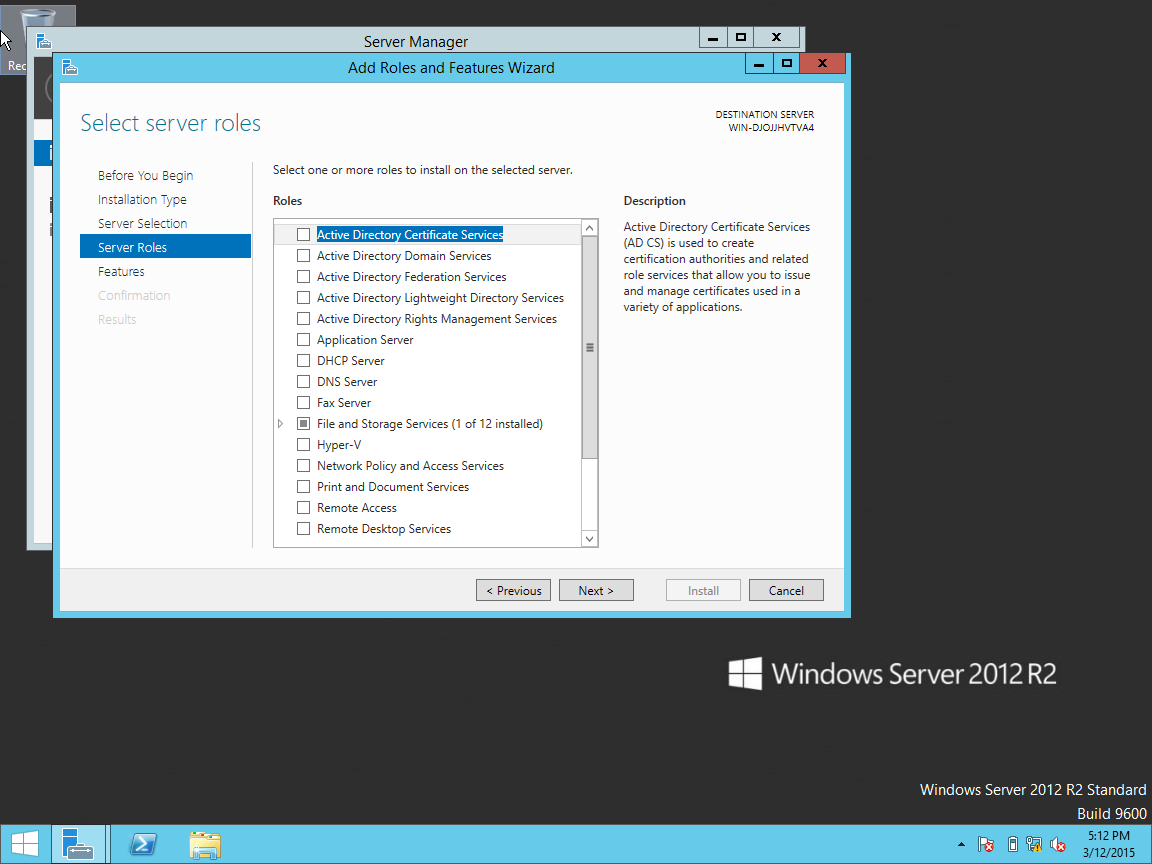Select the Fax Server checkbox
This screenshot has height=864, width=1152.
click(303, 403)
